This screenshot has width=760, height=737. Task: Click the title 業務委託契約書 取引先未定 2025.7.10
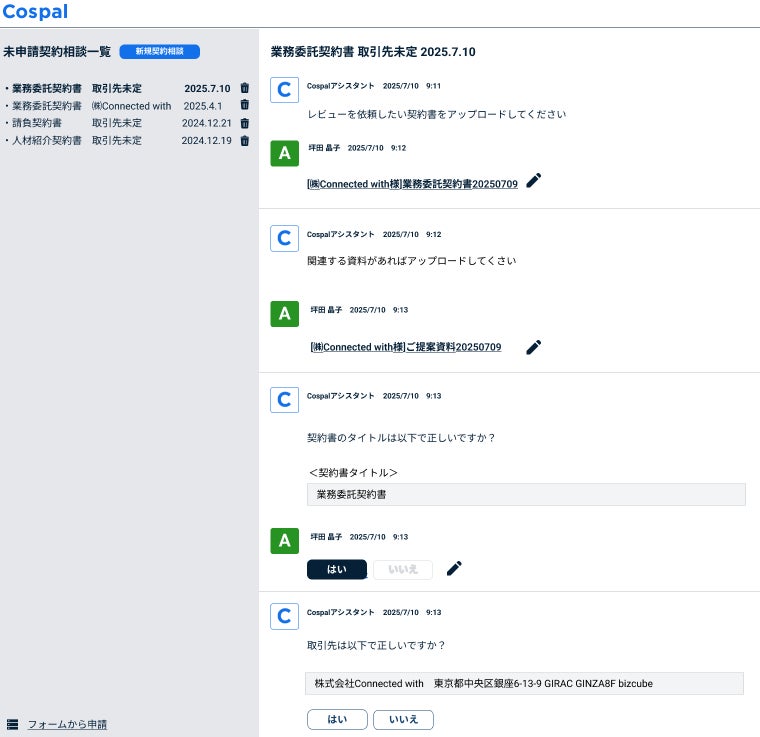[373, 52]
